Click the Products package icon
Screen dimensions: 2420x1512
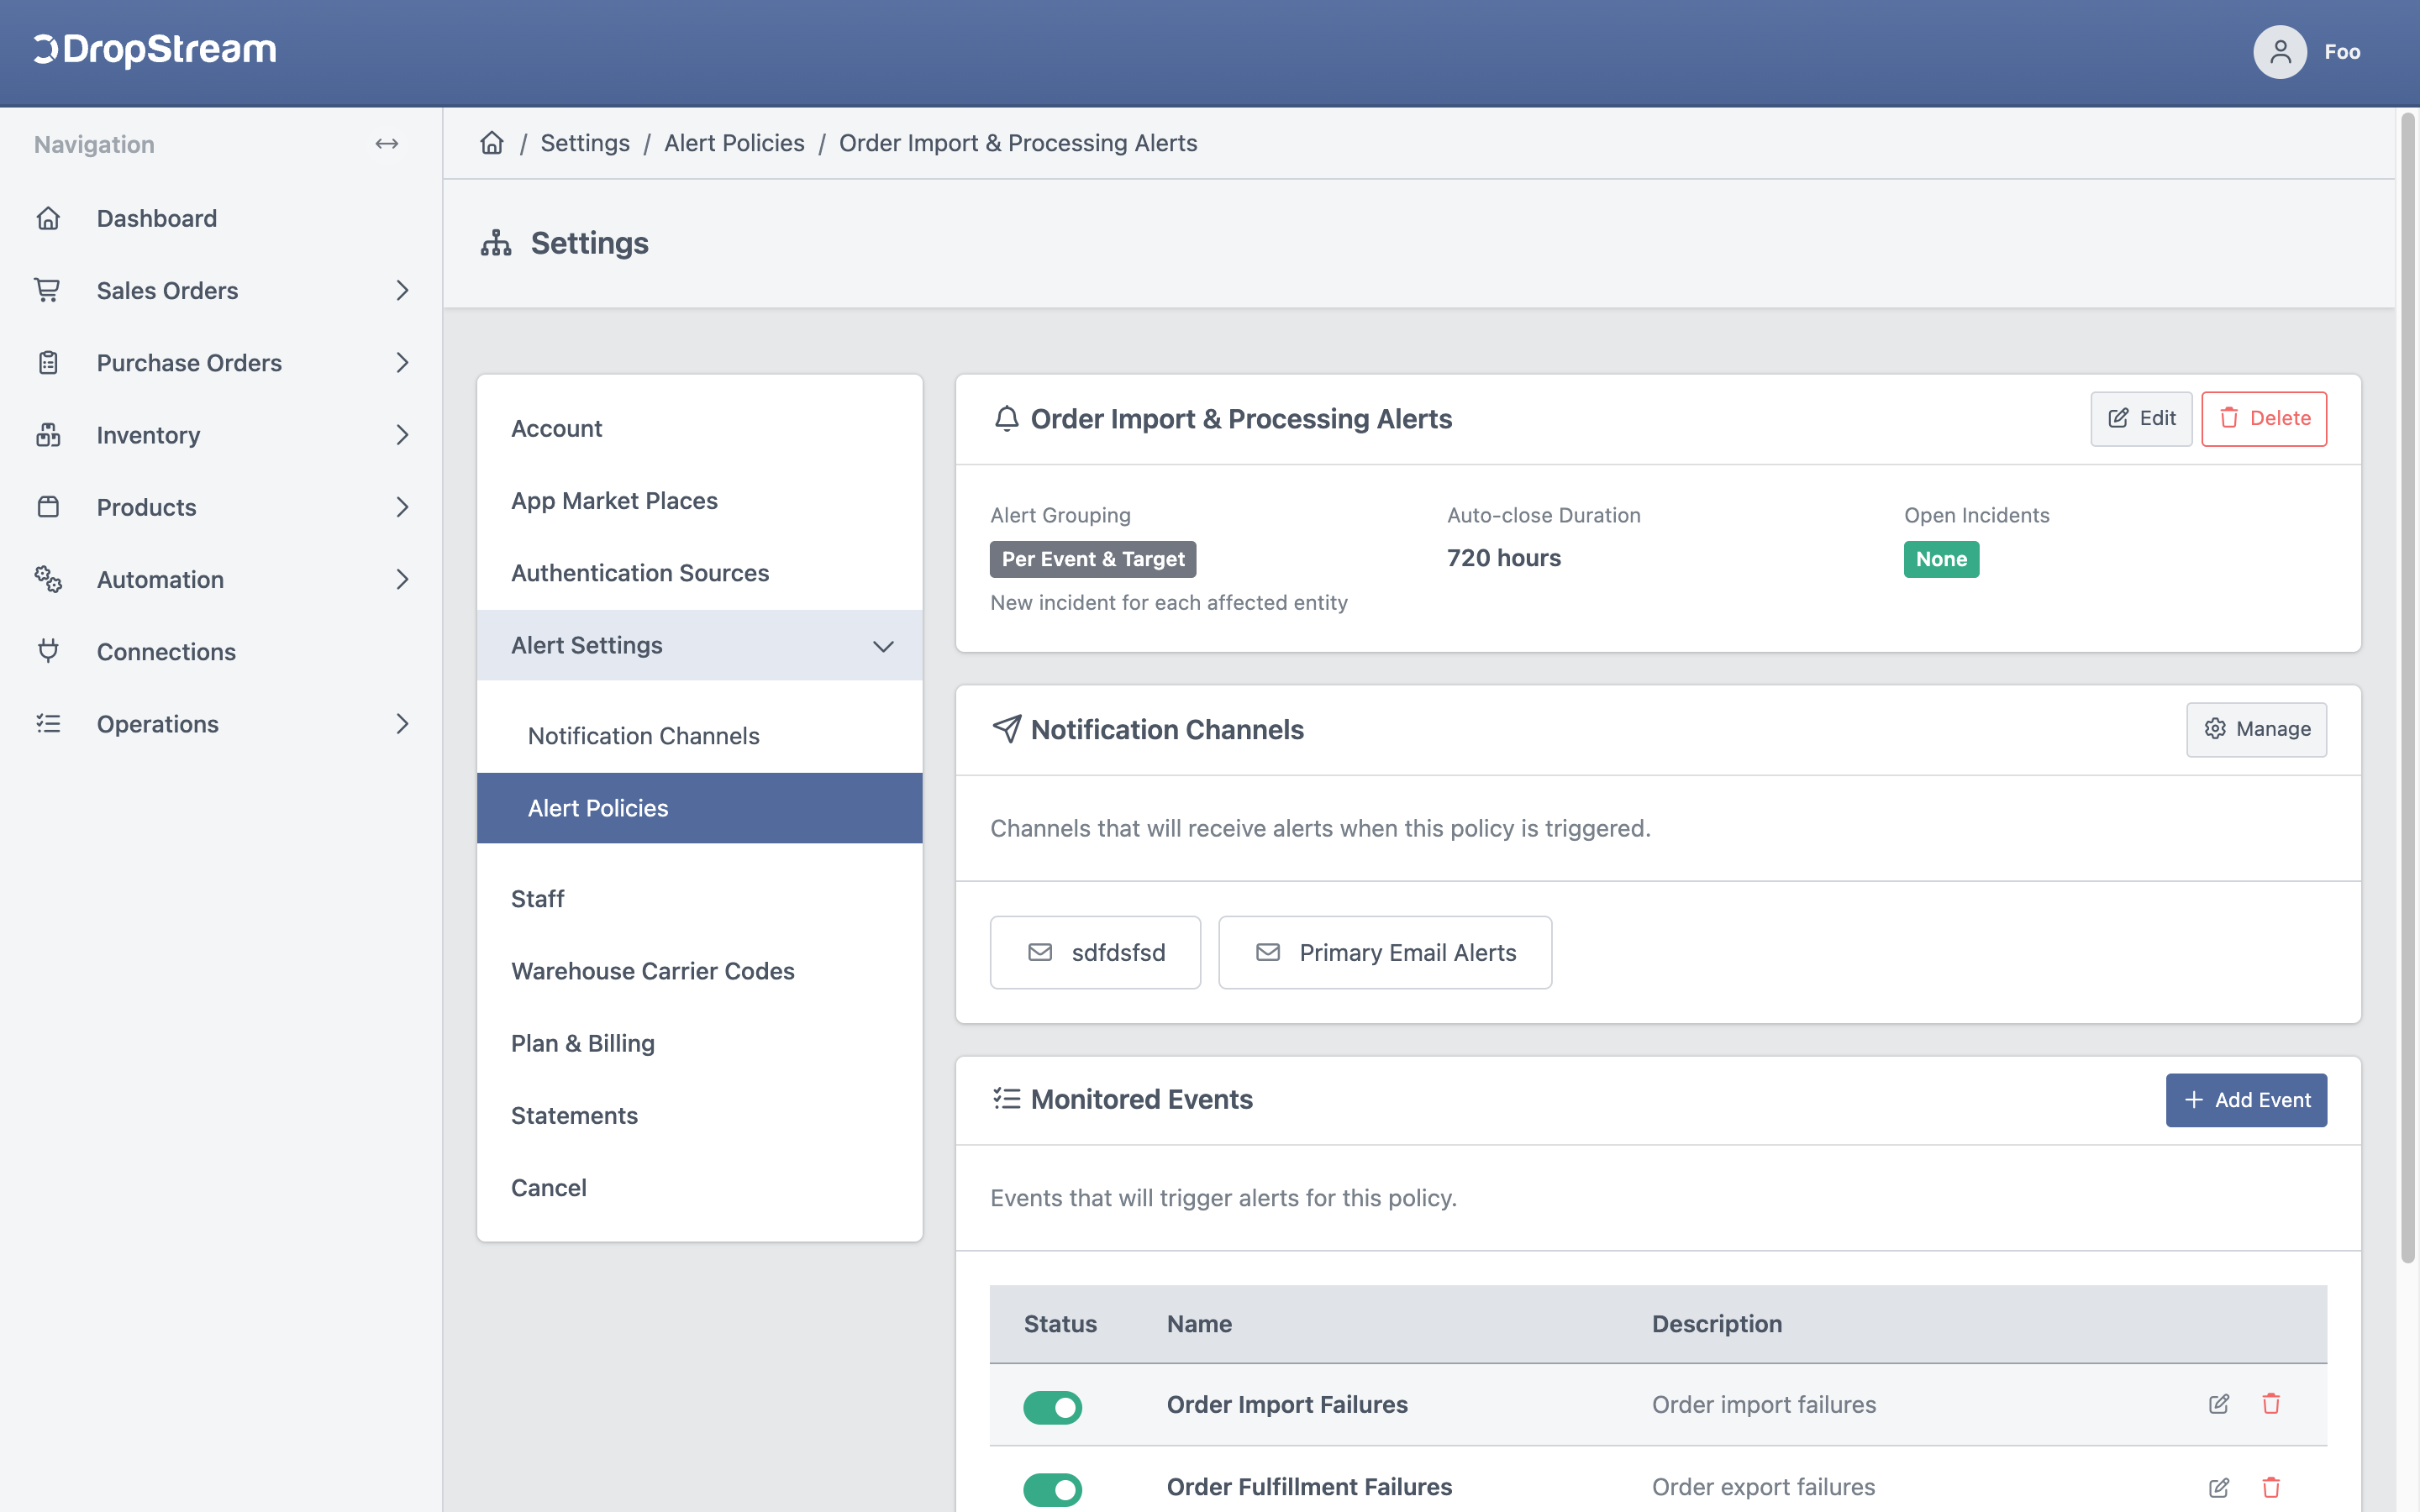48,507
